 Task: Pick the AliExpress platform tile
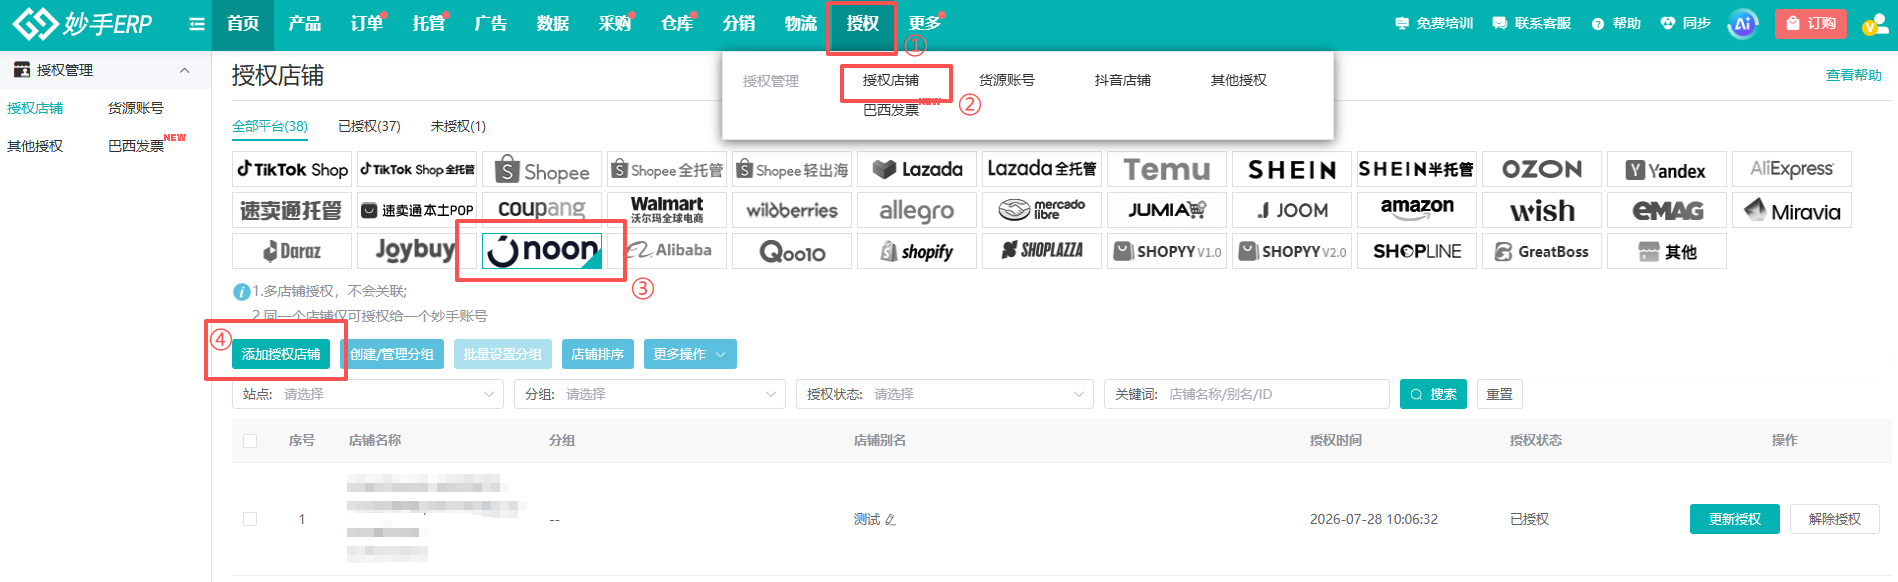click(1792, 169)
